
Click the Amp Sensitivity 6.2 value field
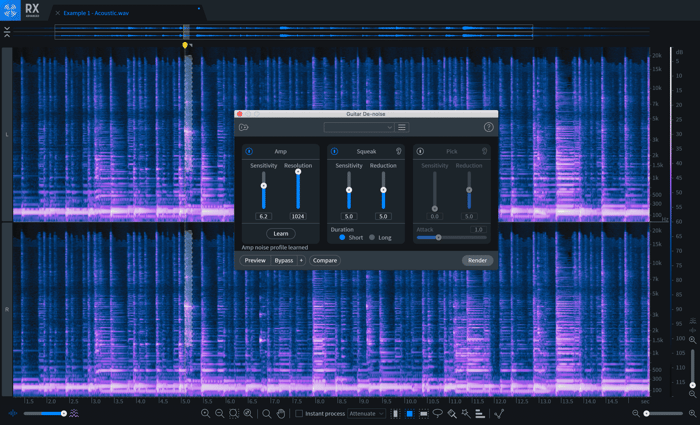coord(263,217)
